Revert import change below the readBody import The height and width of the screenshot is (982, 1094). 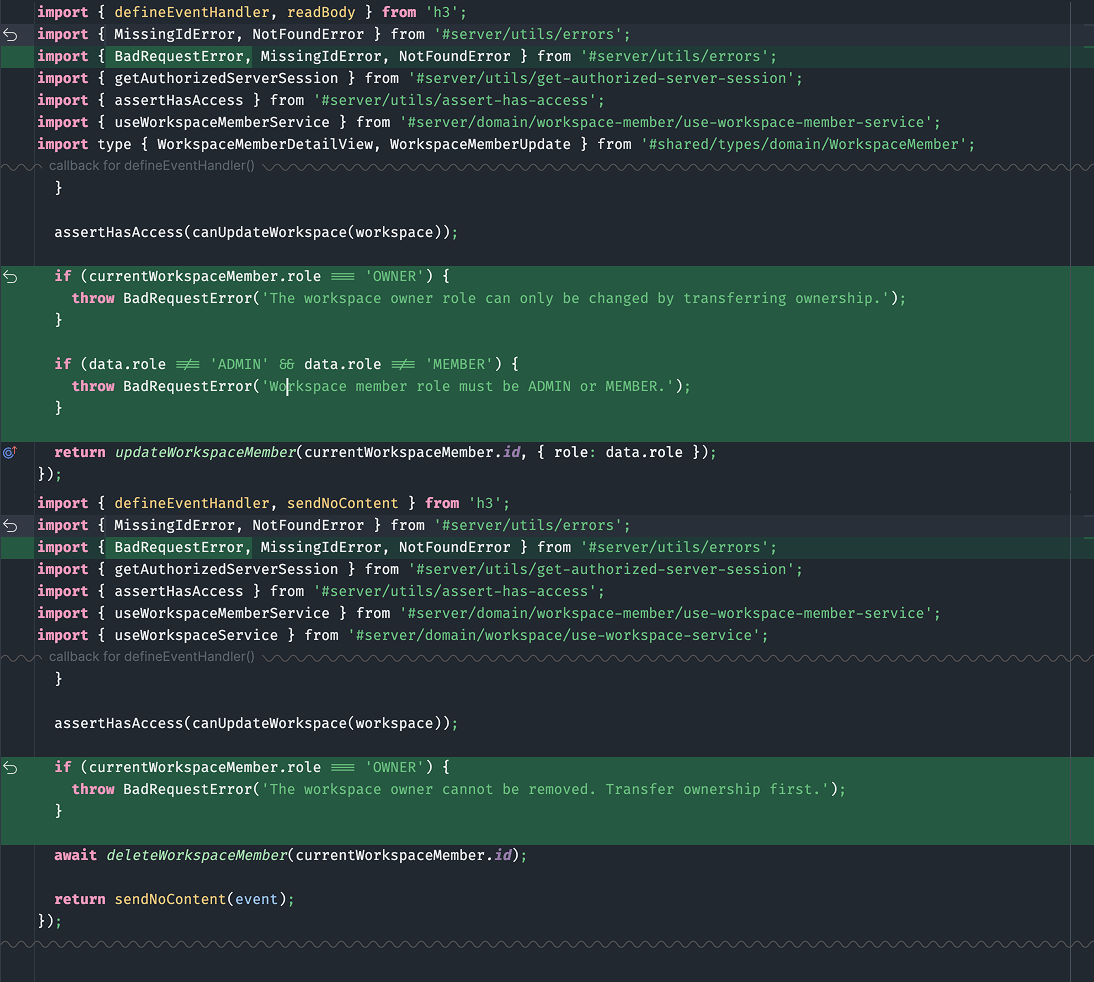[x=10, y=34]
